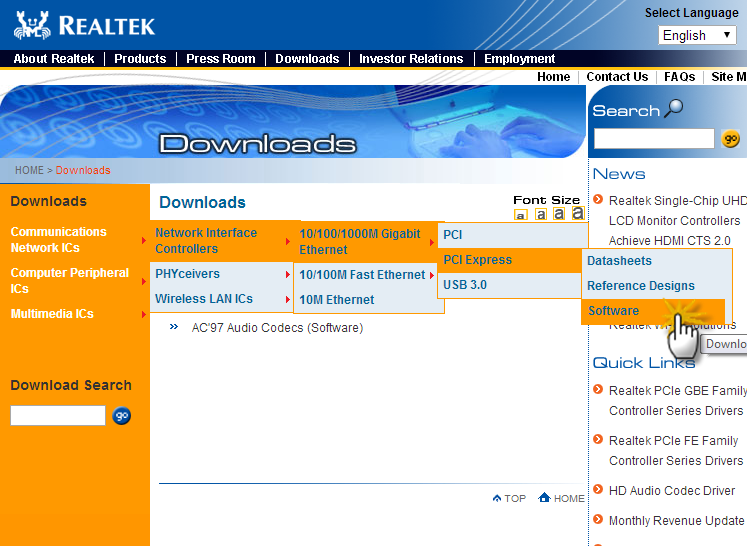Image resolution: width=747 pixels, height=546 pixels.
Task: Expand Communications Network ICs submenu
Action: (x=143, y=240)
